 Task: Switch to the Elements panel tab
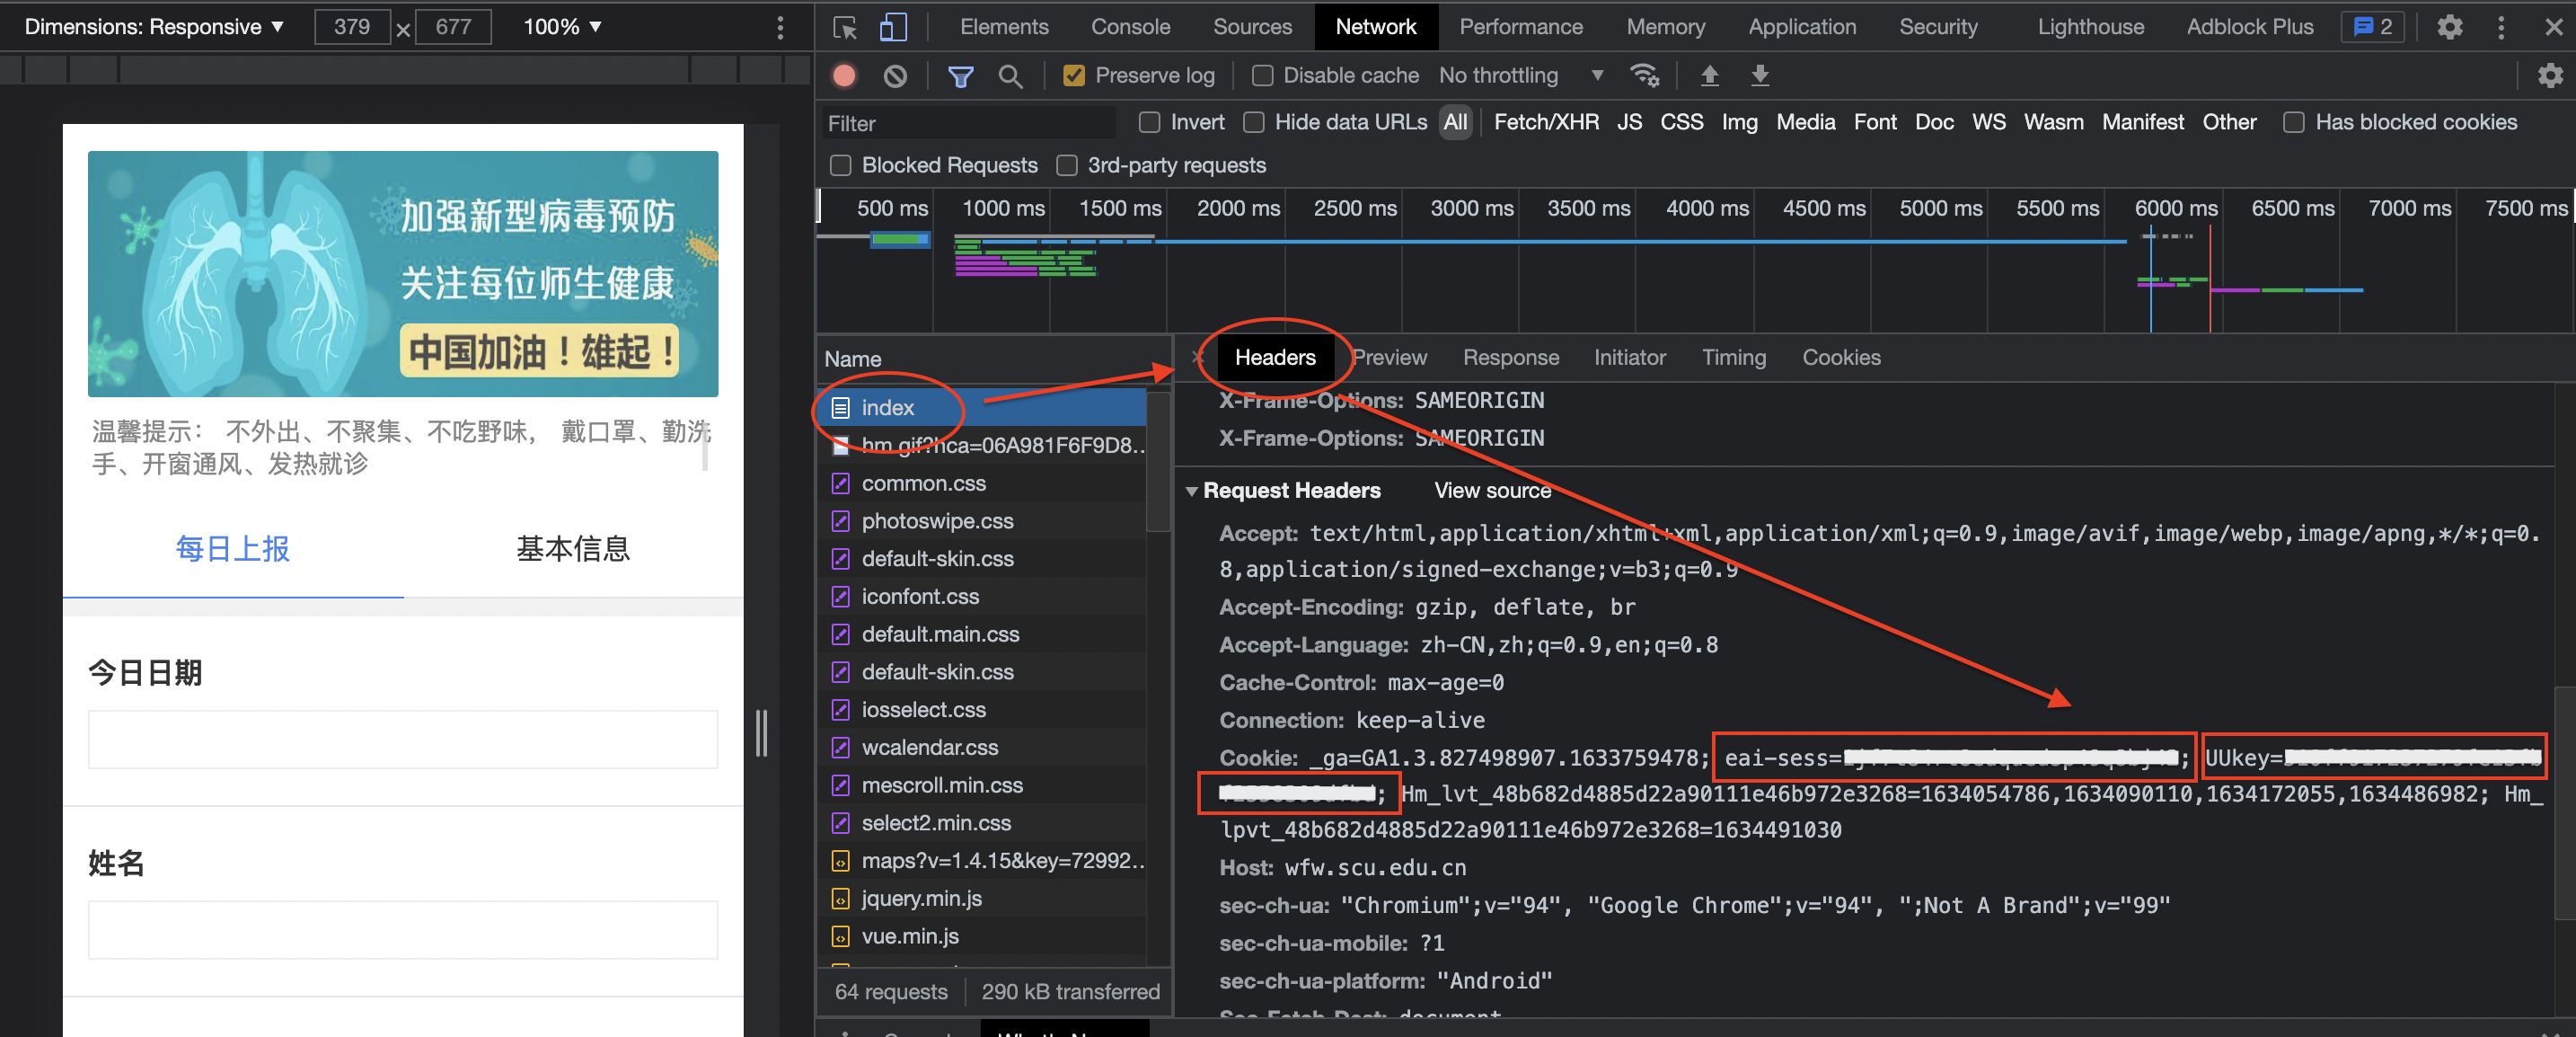pyautogui.click(x=1004, y=27)
